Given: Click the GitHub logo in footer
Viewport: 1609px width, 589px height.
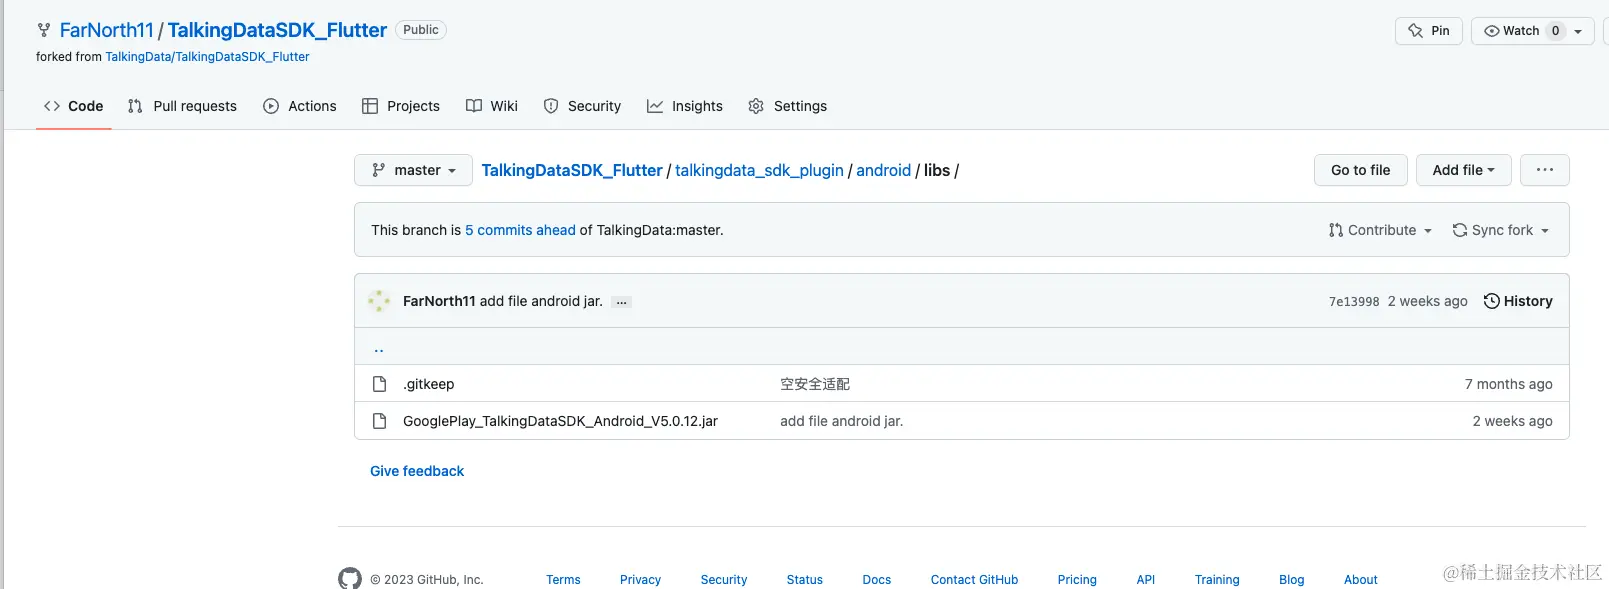Looking at the screenshot, I should click(x=350, y=578).
